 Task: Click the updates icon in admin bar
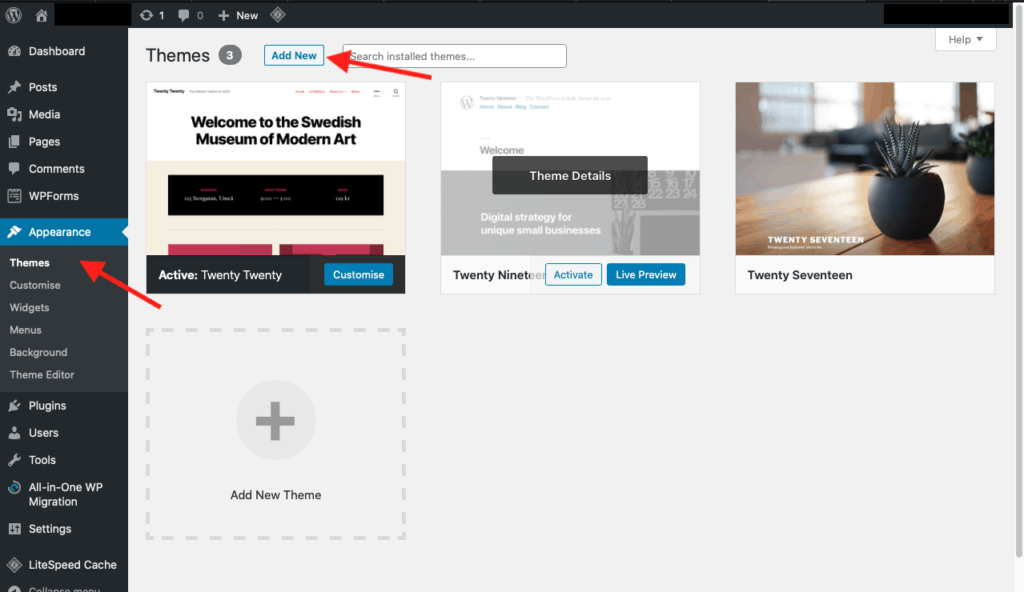[x=146, y=15]
